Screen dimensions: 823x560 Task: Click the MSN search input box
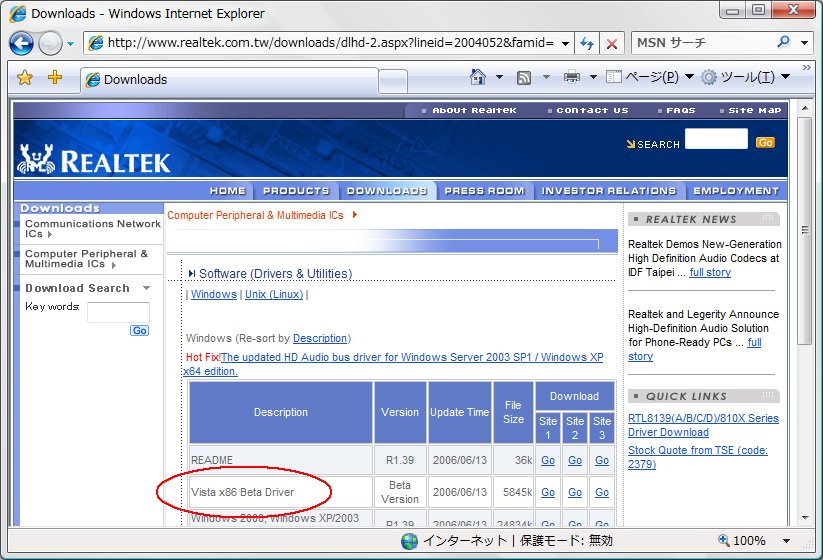click(x=704, y=43)
